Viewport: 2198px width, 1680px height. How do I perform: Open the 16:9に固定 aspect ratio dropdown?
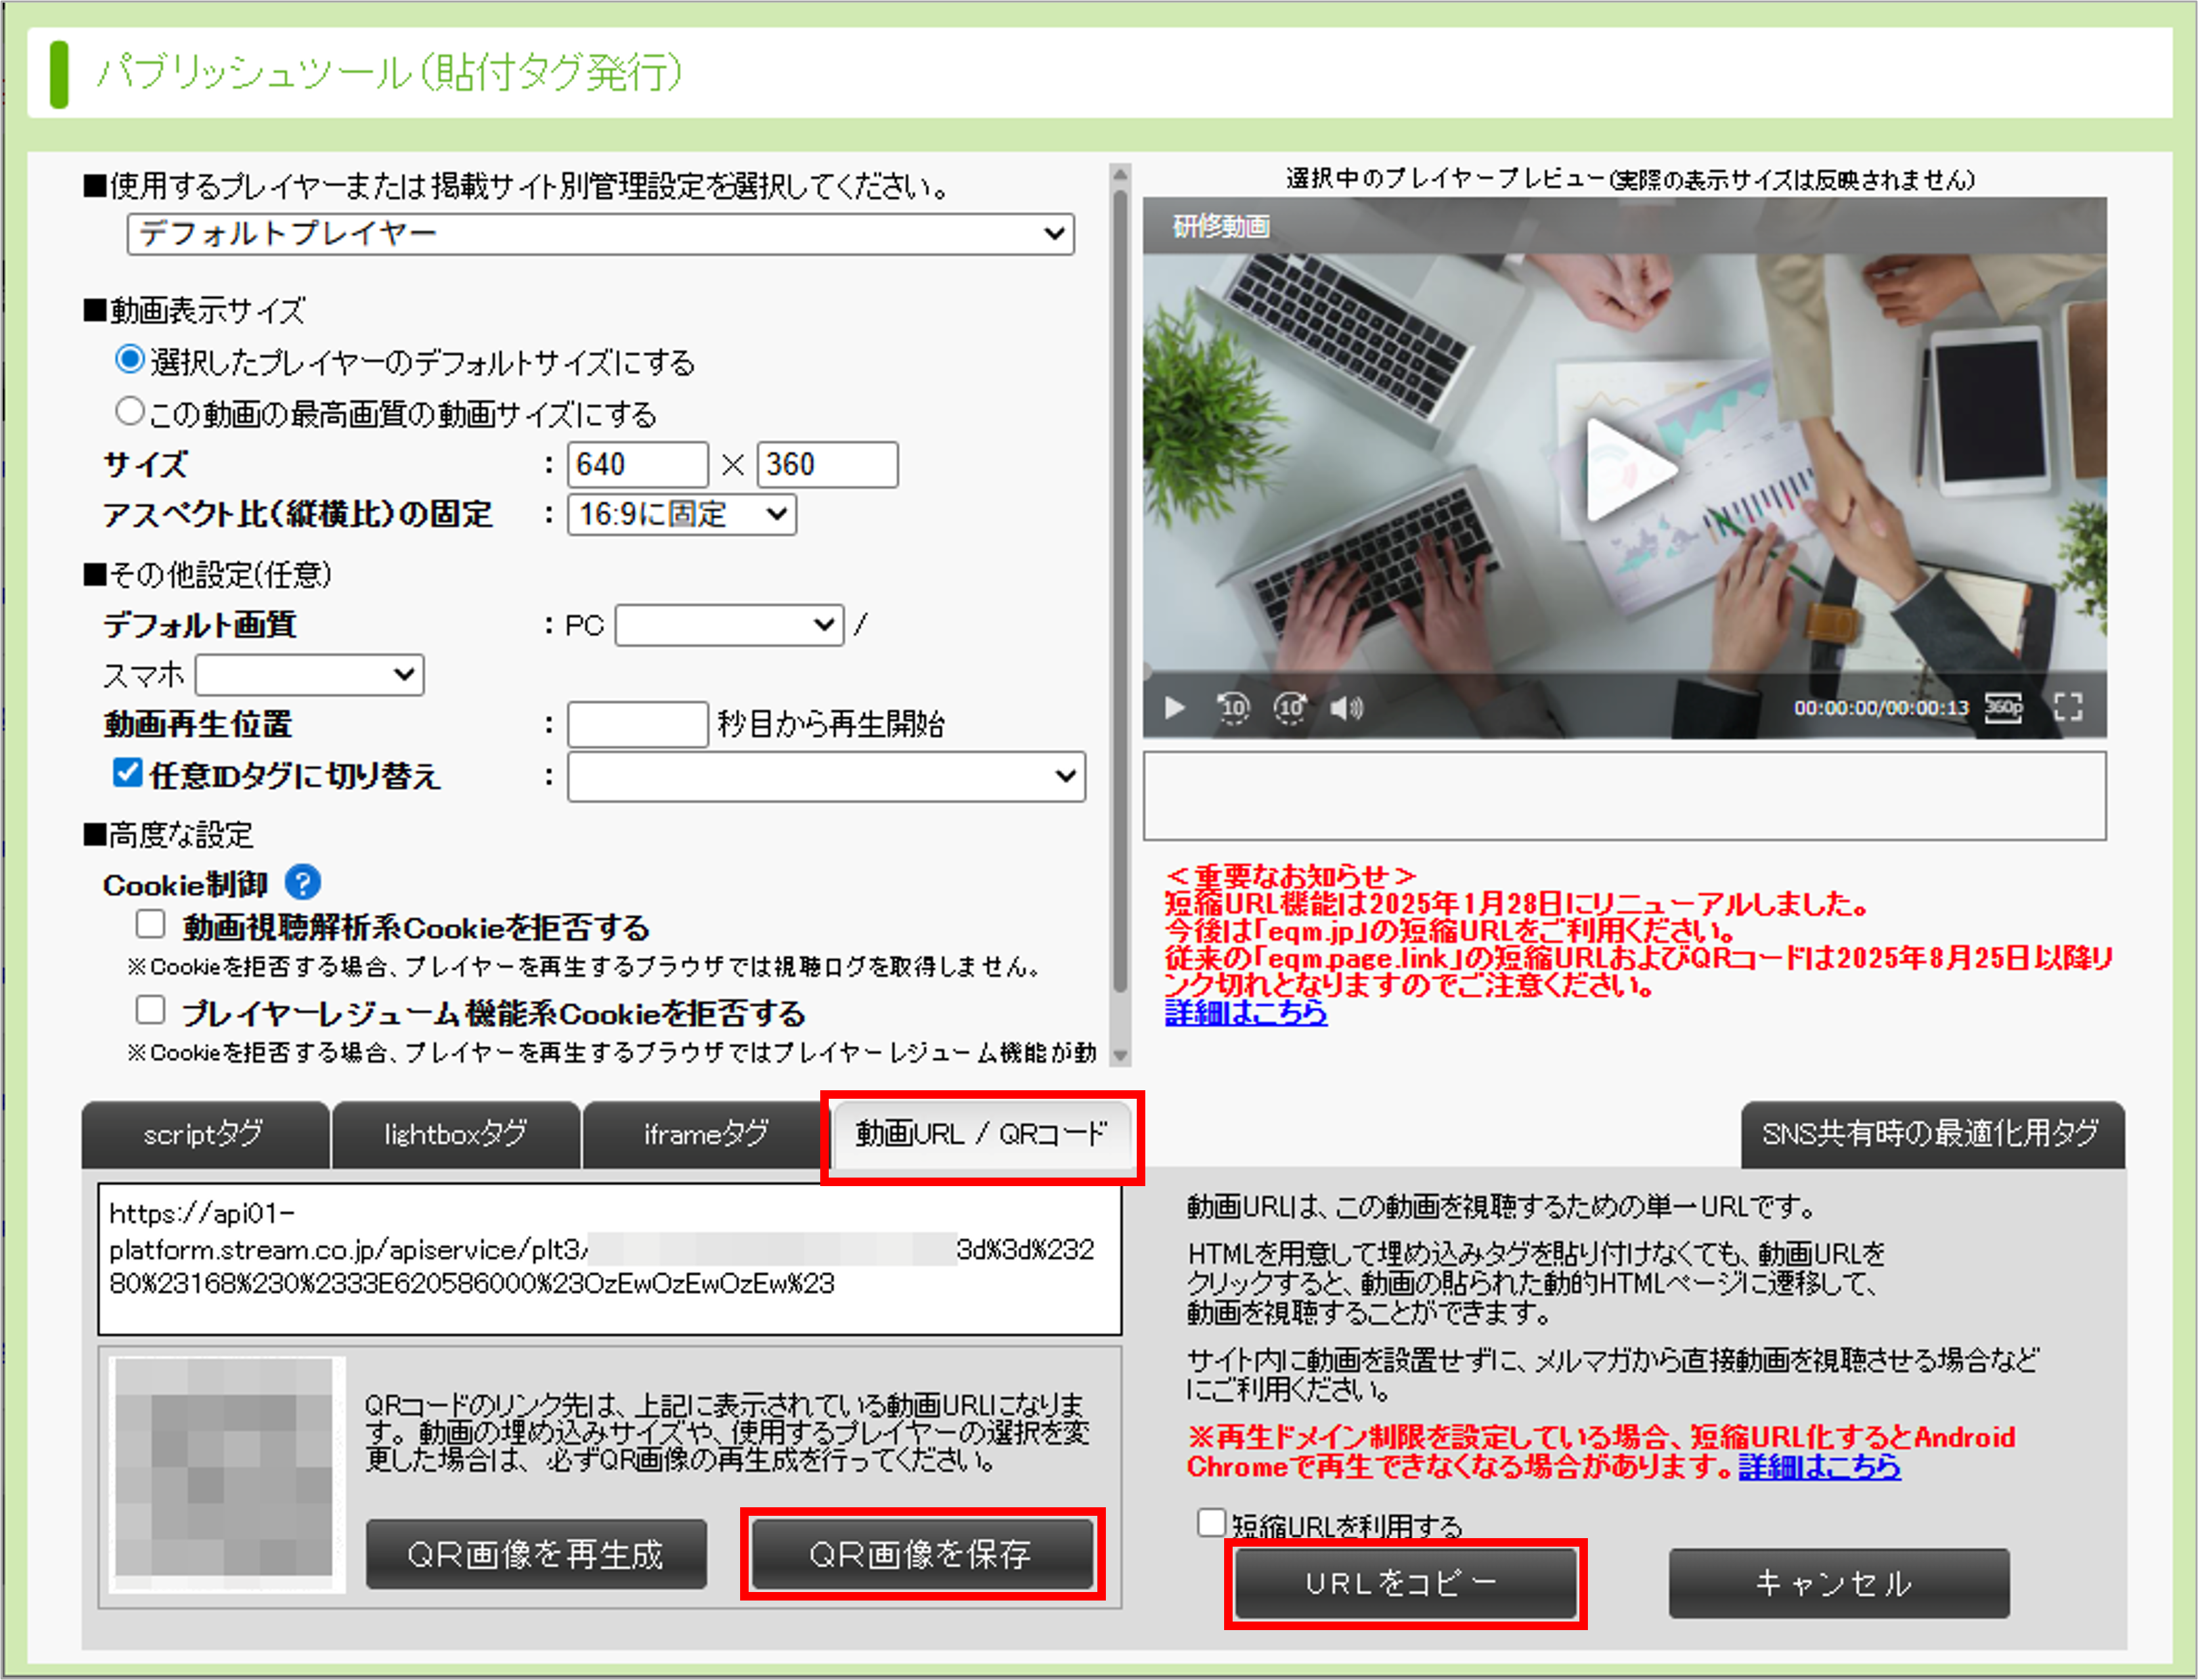click(x=682, y=515)
